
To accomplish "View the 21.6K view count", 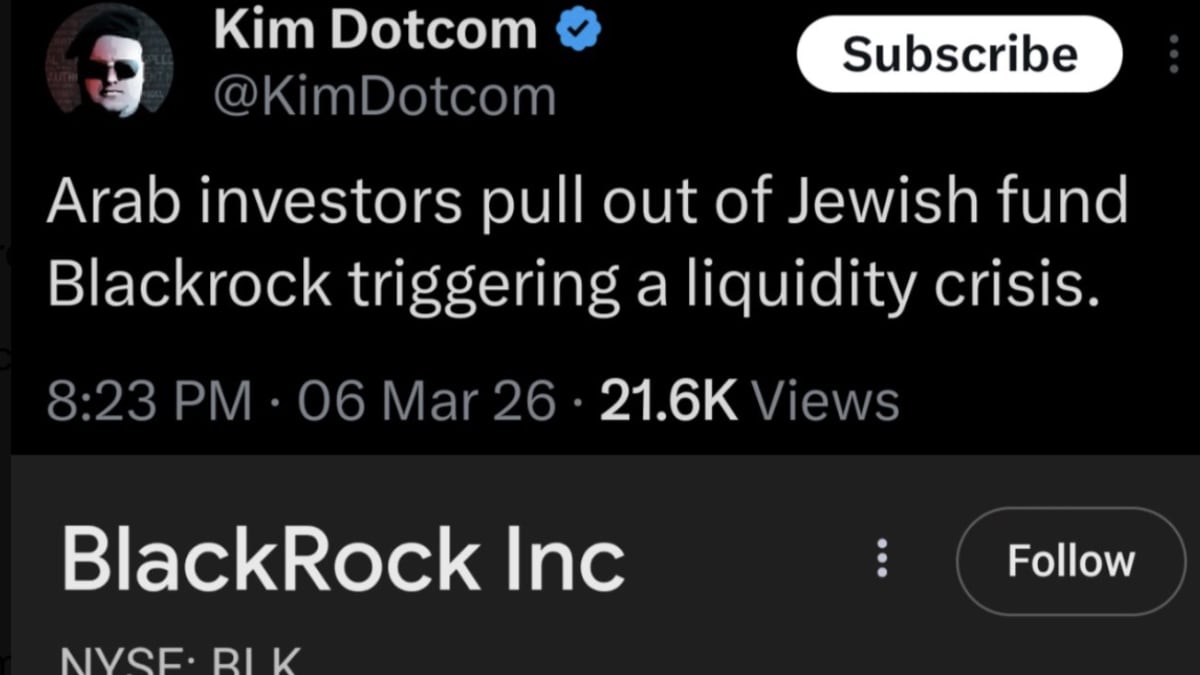I will [x=669, y=402].
